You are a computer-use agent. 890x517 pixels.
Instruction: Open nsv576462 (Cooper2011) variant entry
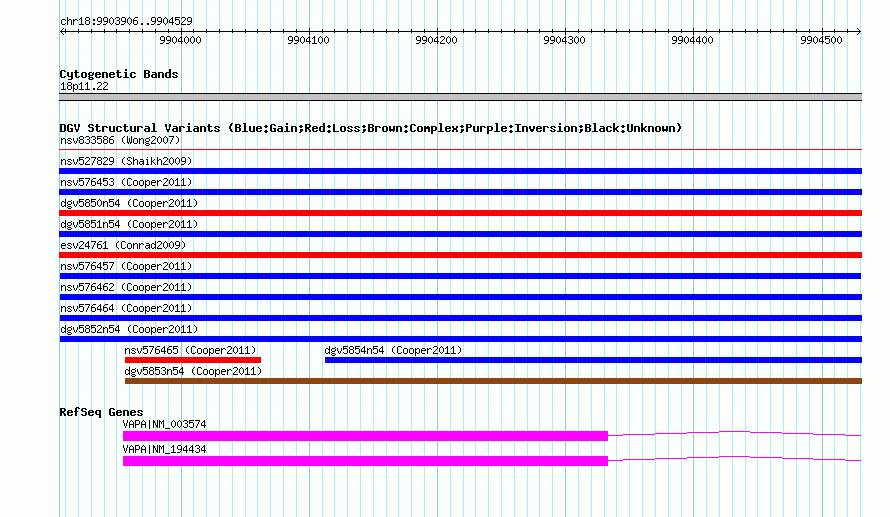pyautogui.click(x=126, y=287)
